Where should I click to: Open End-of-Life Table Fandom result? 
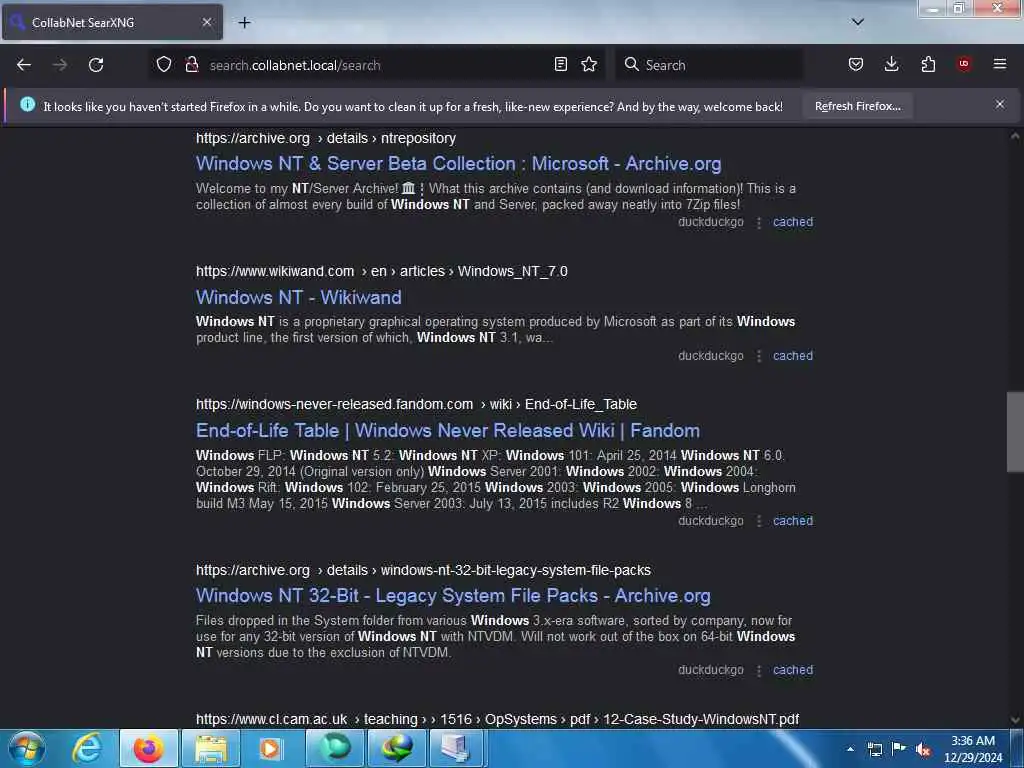(x=448, y=430)
